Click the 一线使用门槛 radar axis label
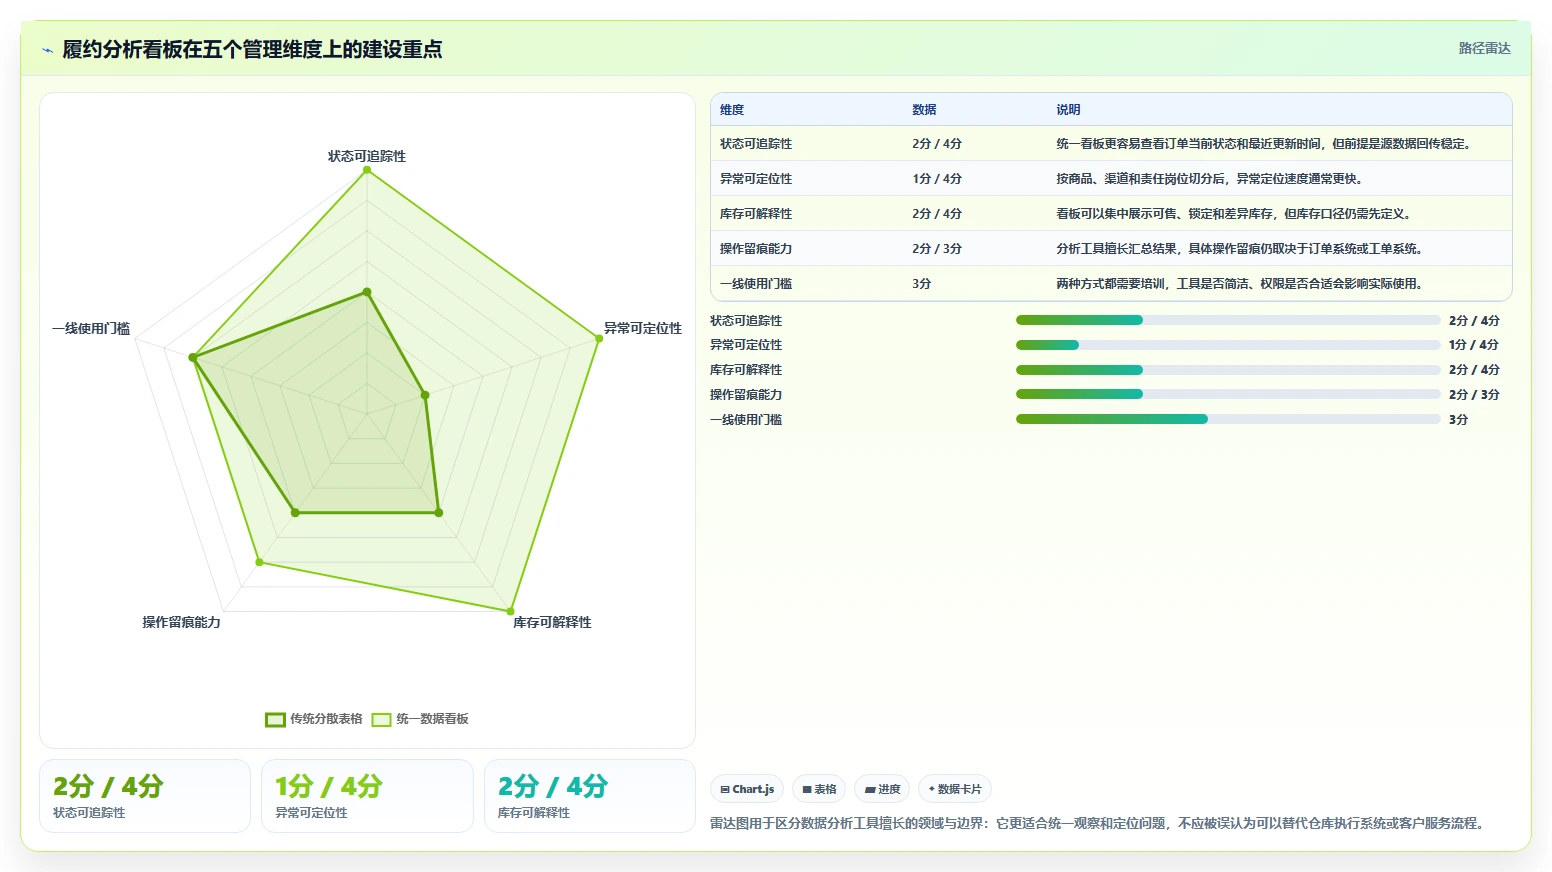The width and height of the screenshot is (1552, 872). [x=91, y=328]
